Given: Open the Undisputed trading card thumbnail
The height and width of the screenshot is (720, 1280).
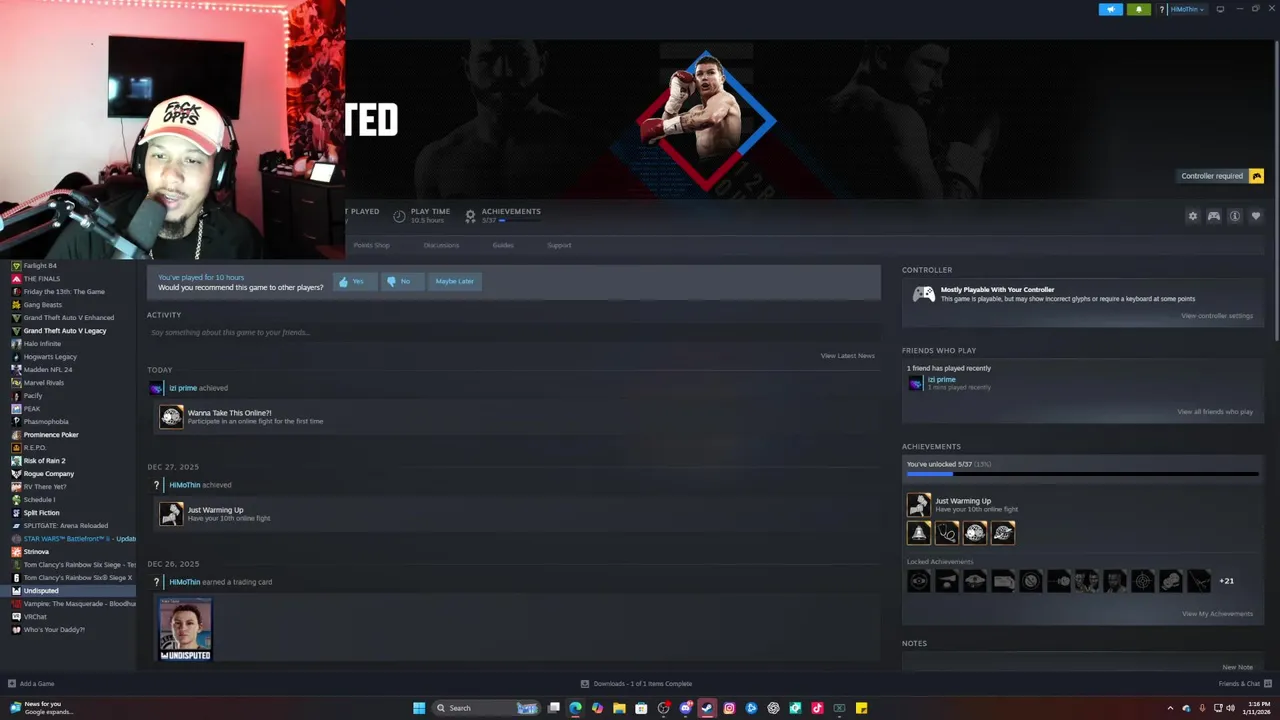Looking at the screenshot, I should tap(186, 629).
